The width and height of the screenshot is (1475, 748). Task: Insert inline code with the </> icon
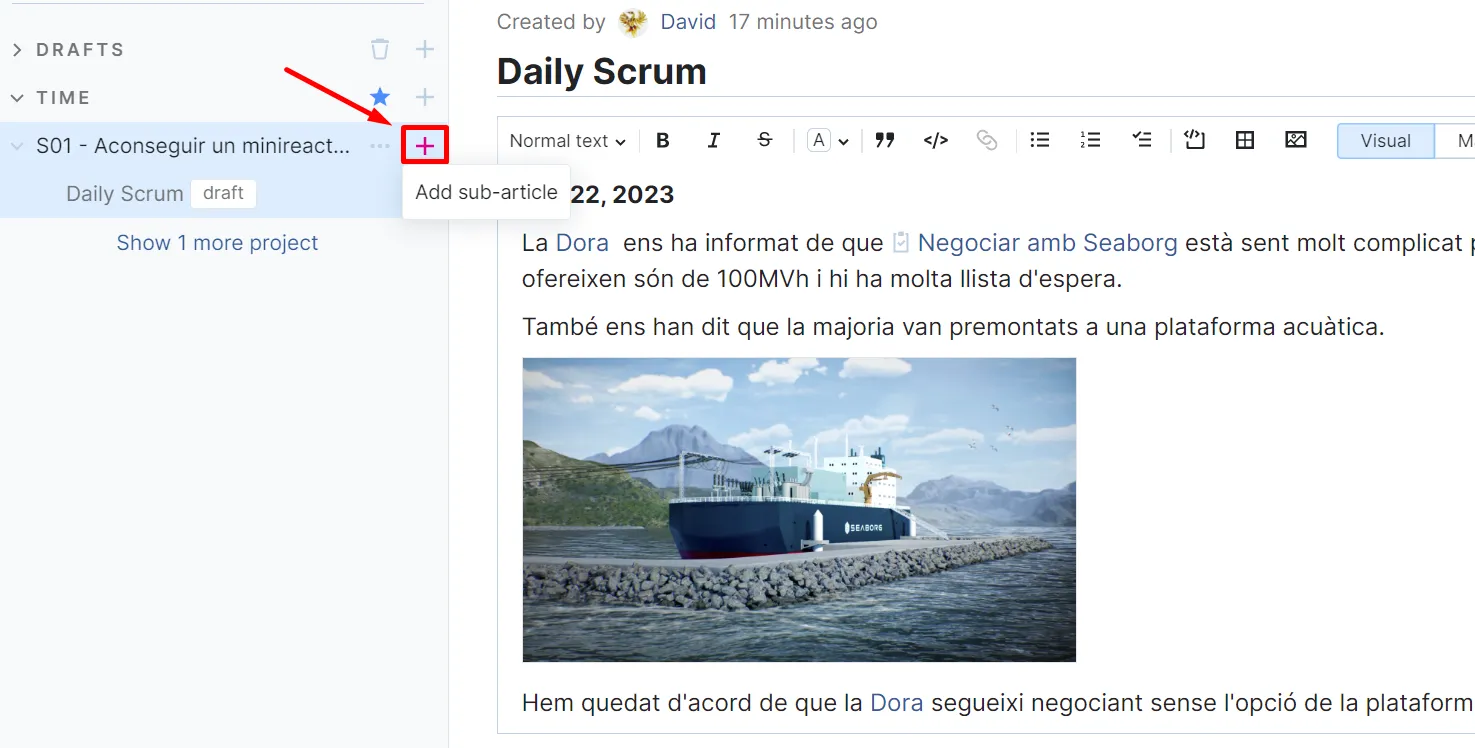coord(935,141)
